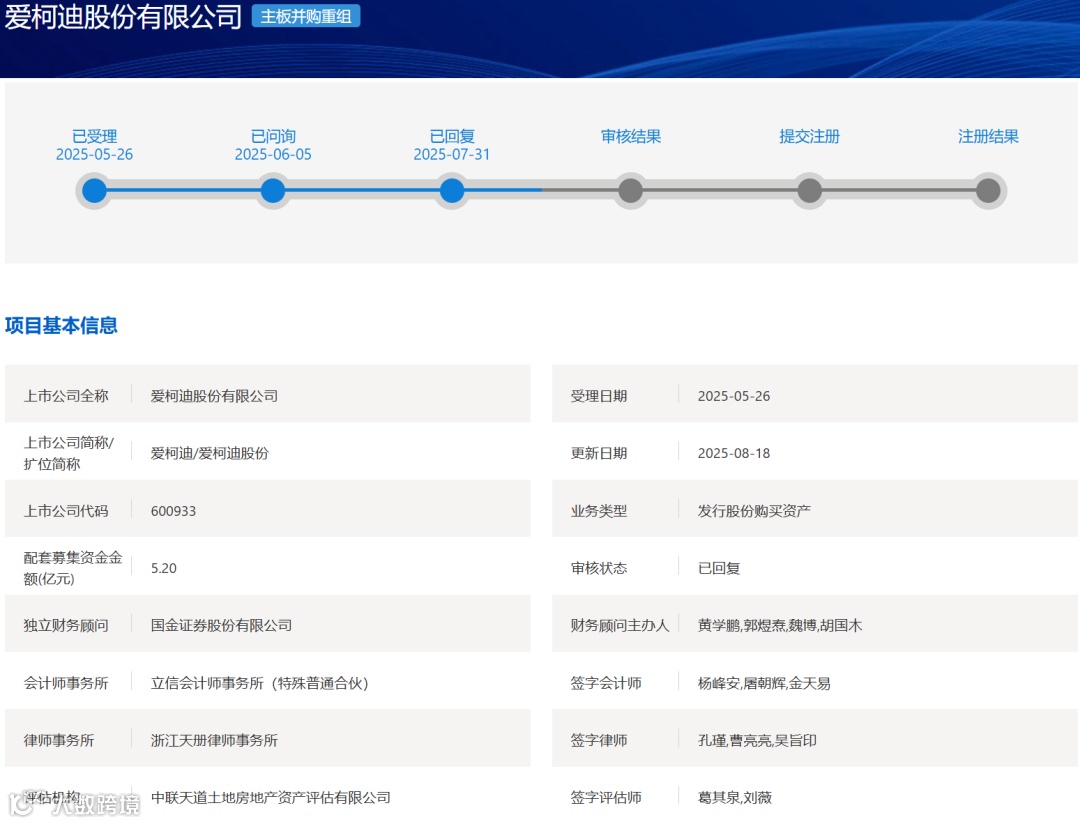Click the company full name value 爱柯迪股份有限公司
The width and height of the screenshot is (1080, 824).
click(x=214, y=396)
